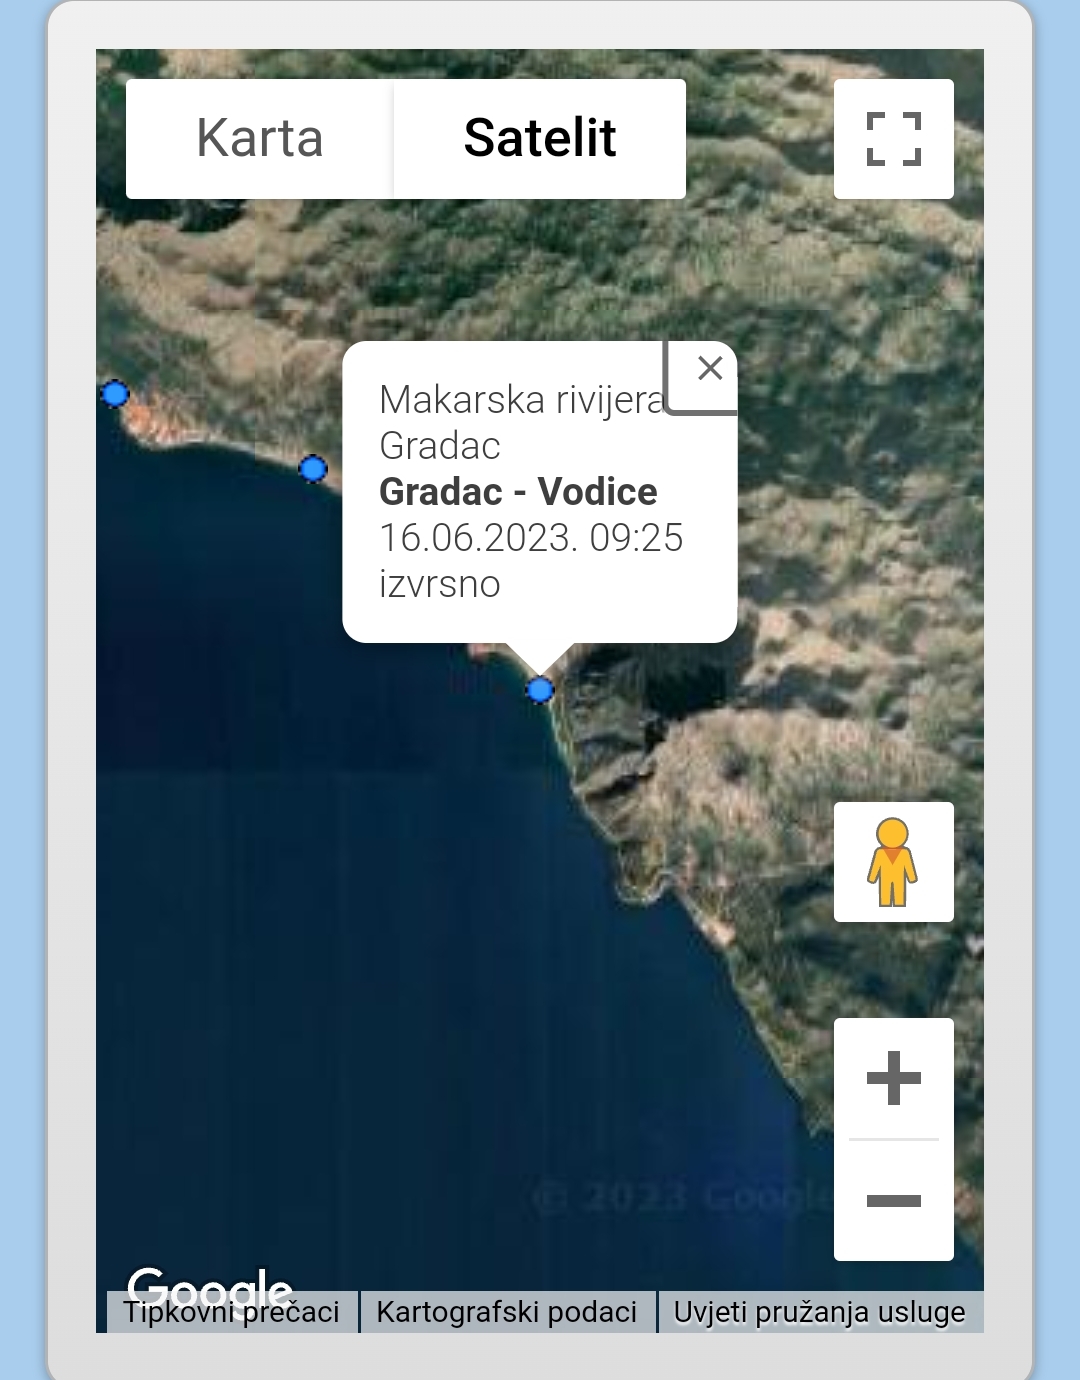Switch to the Satelit view
Viewport: 1080px width, 1380px height.
[x=540, y=139]
